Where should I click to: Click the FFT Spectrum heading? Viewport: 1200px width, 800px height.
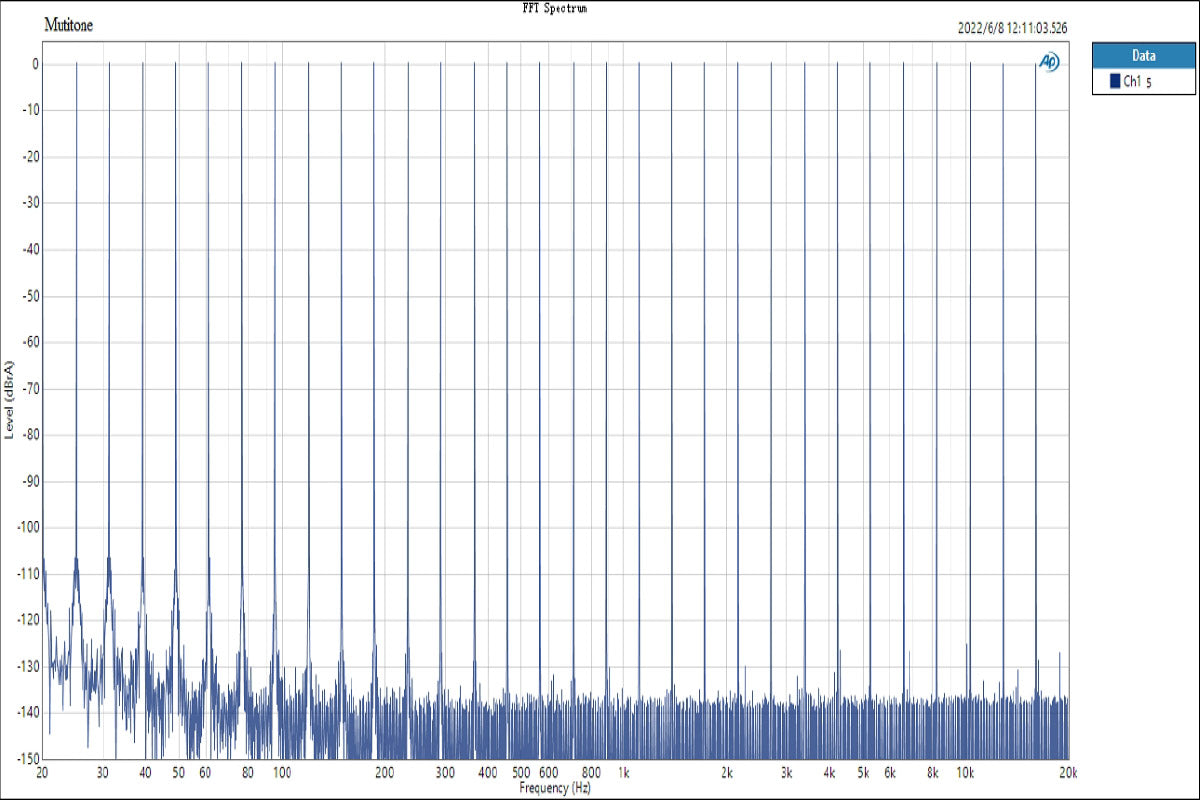tap(554, 8)
